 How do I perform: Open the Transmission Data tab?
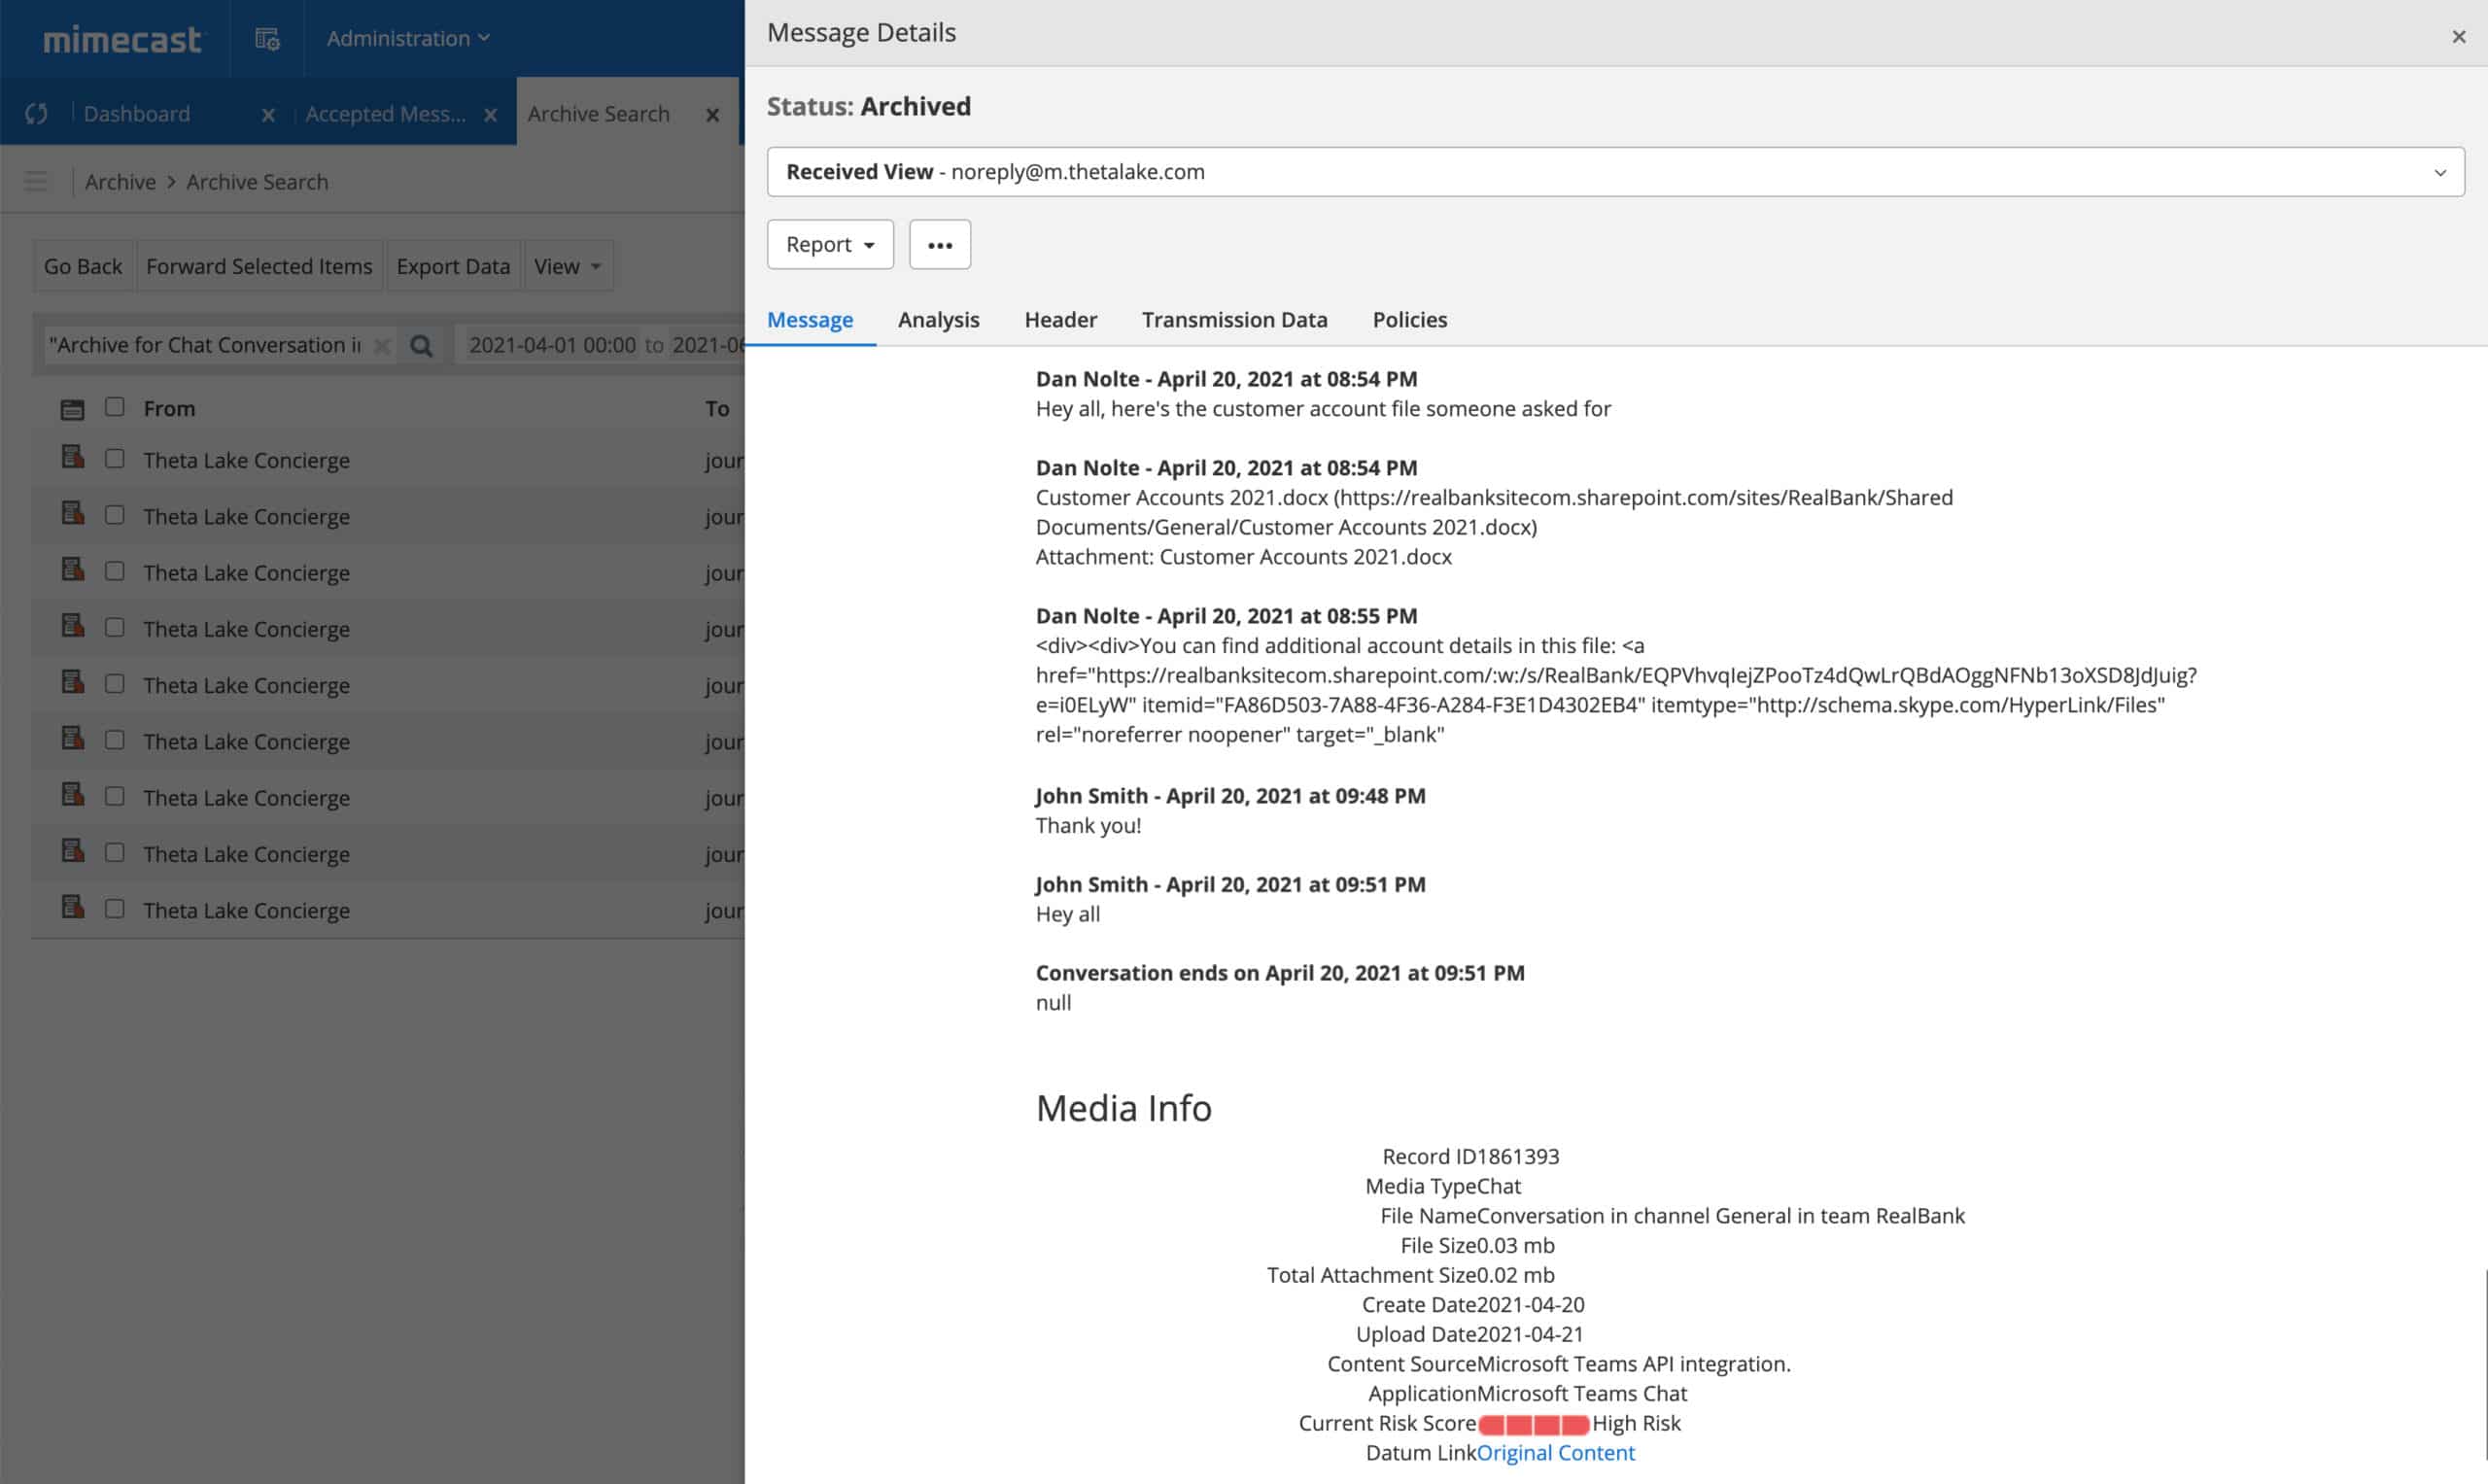1234,320
